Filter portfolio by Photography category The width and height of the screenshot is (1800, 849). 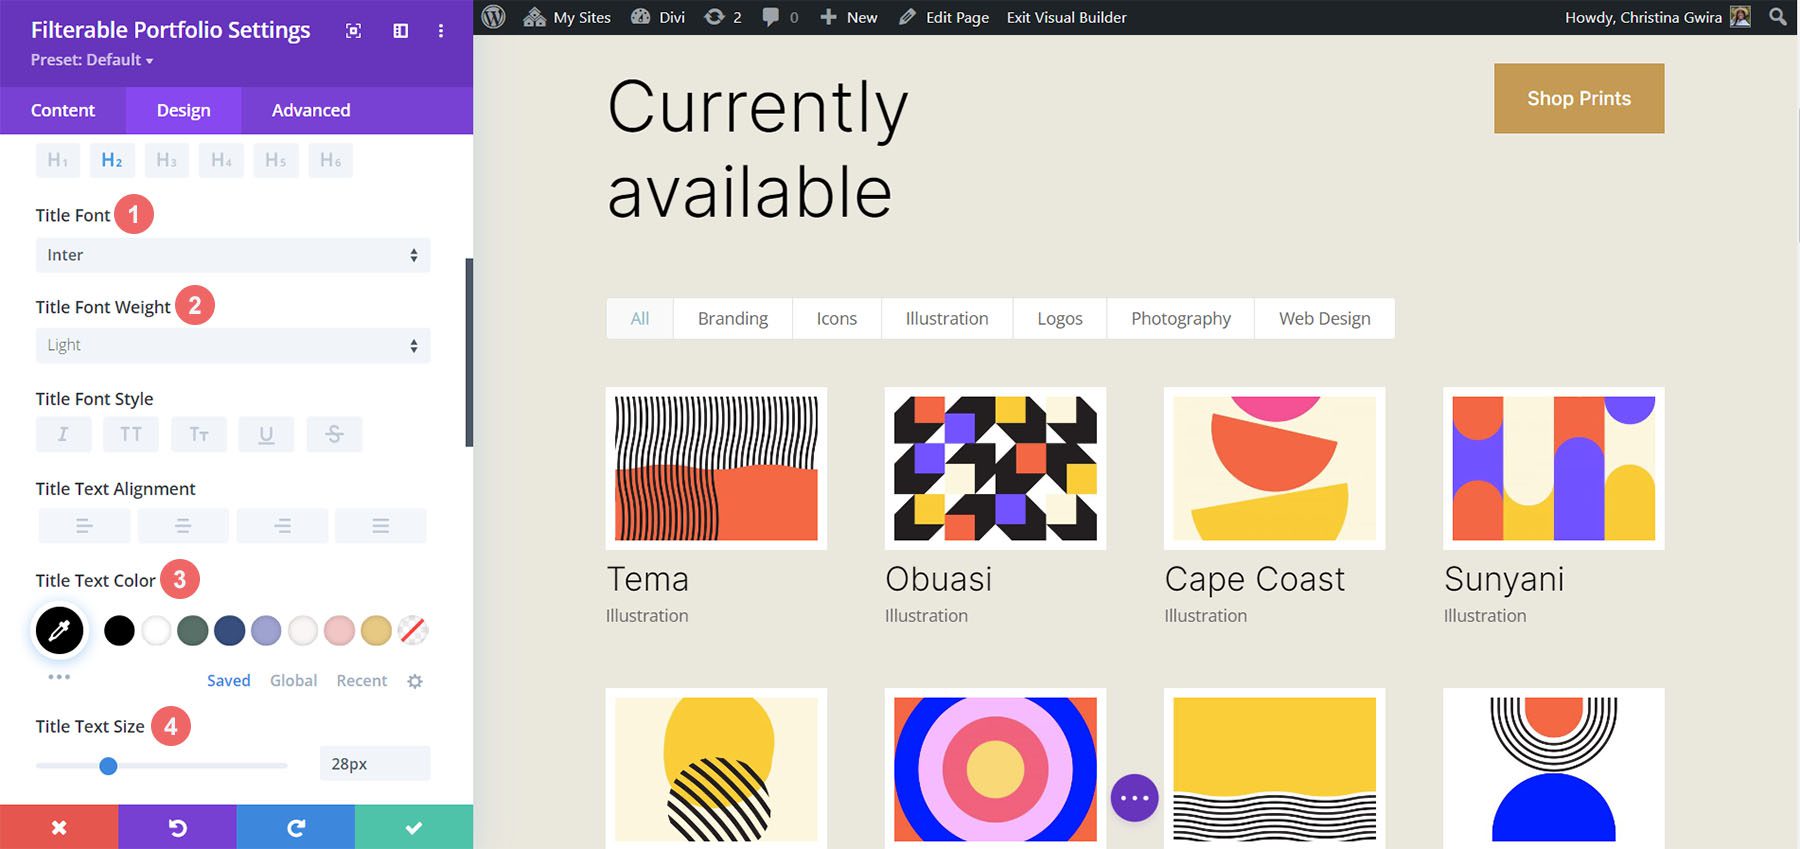pos(1180,318)
